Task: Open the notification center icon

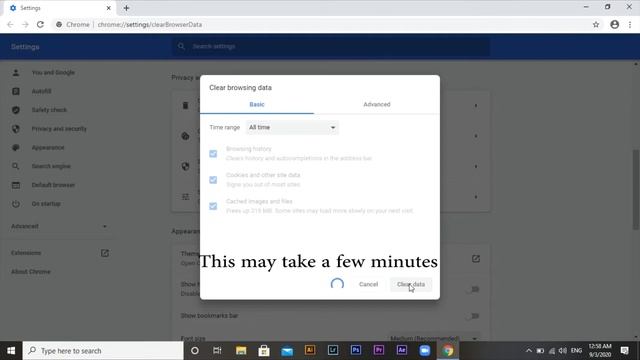Action: click(x=624, y=351)
